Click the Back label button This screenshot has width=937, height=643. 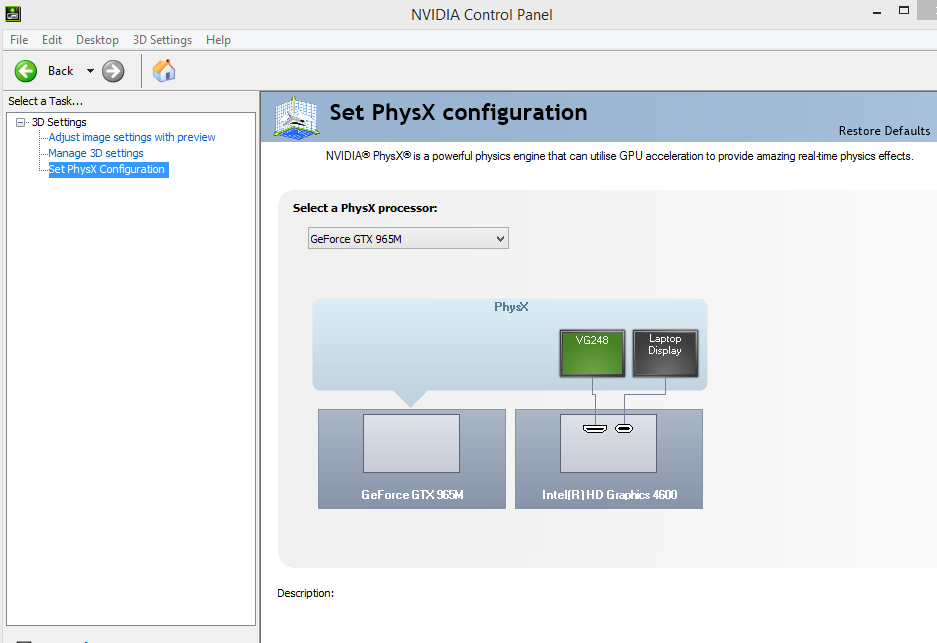pyautogui.click(x=60, y=71)
